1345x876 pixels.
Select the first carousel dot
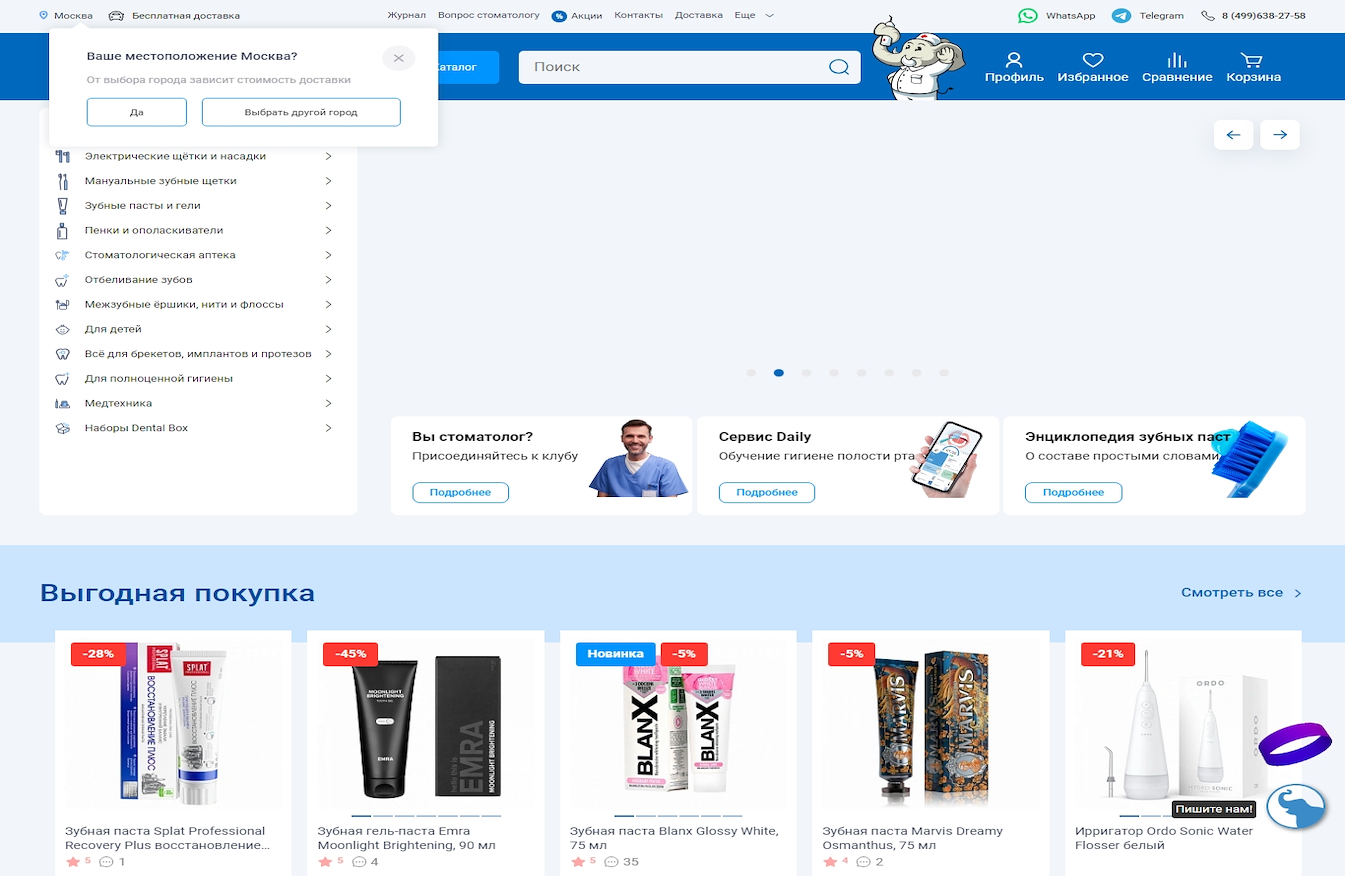[x=751, y=373]
